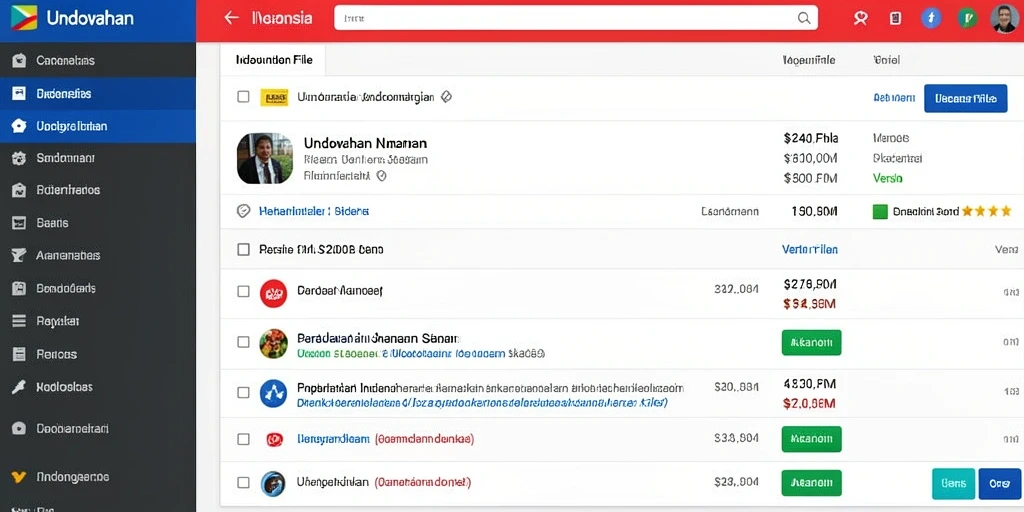Viewport: 1024px width, 512px height.
Task: Tick the Dardaal Manoeef checkbox
Action: (243, 291)
